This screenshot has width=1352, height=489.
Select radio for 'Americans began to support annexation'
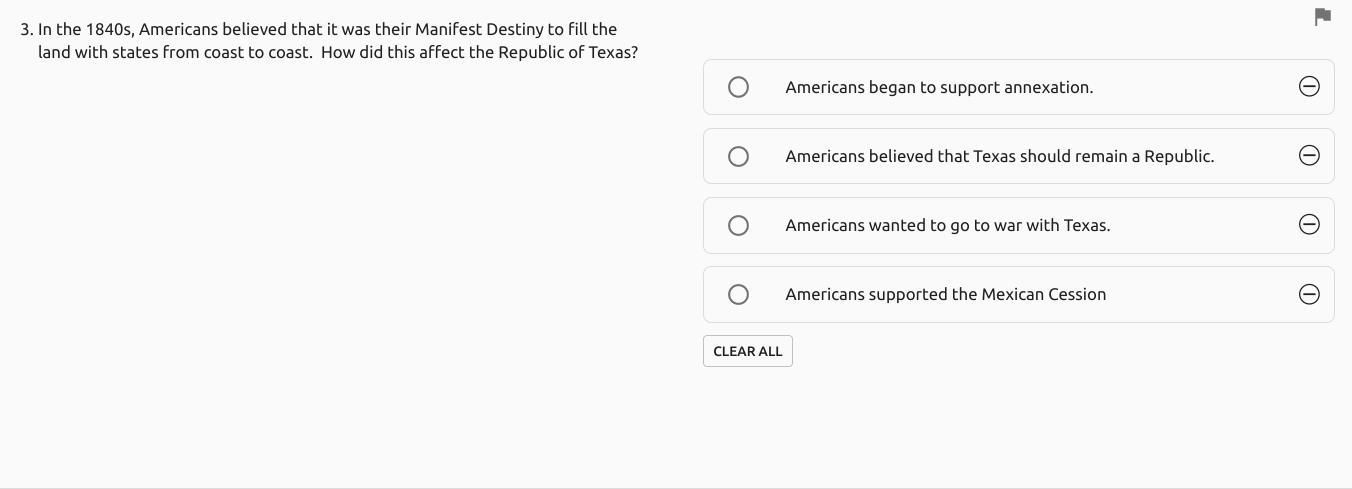(x=738, y=87)
